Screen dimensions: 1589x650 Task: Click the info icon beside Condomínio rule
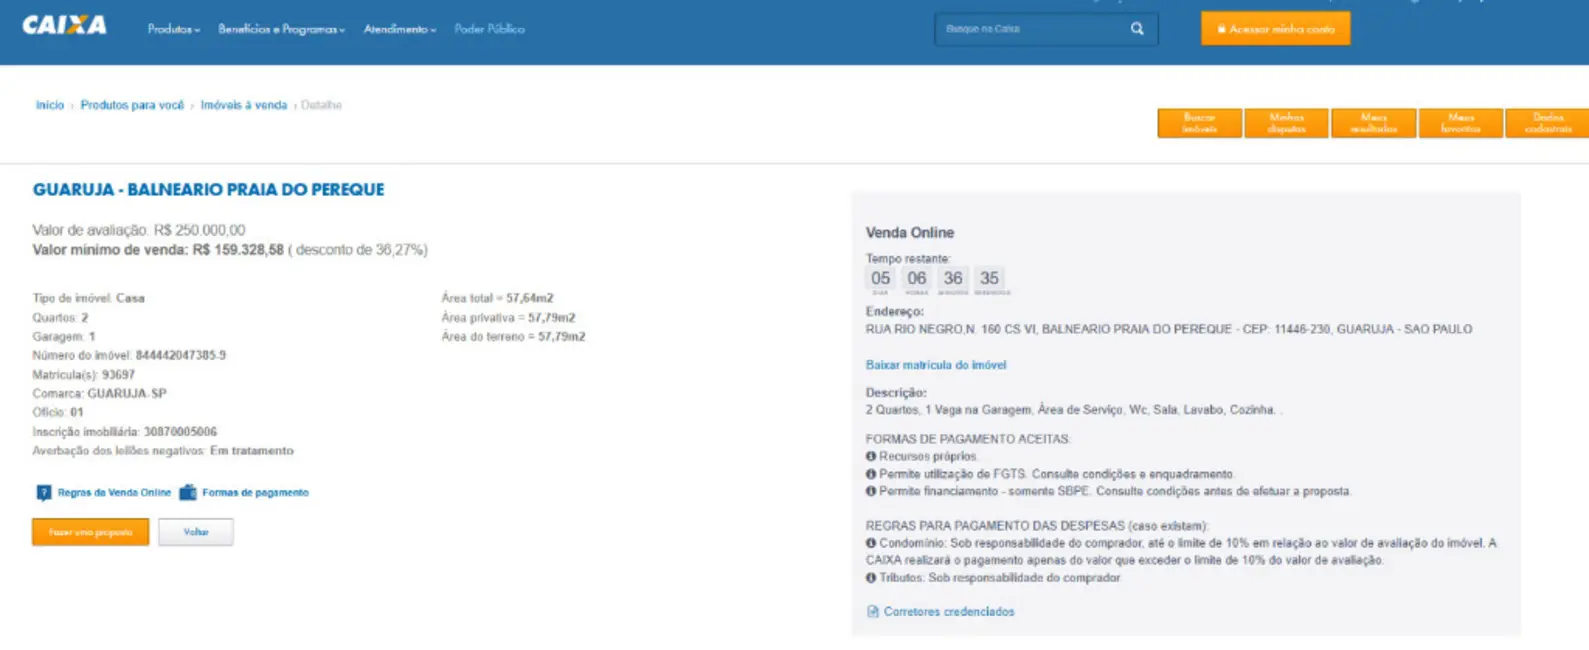pyautogui.click(x=871, y=543)
